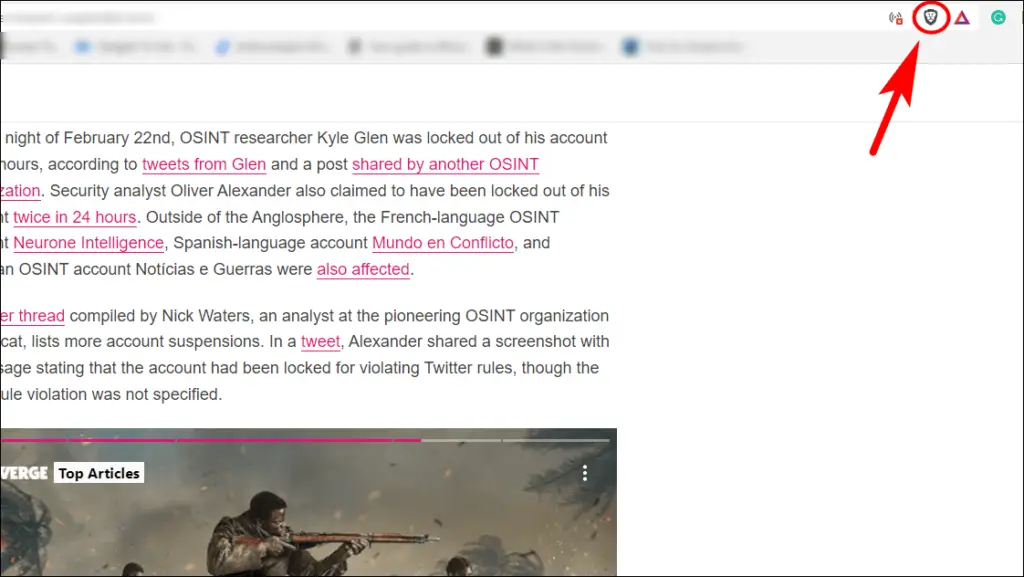
Task: Open the Brave Shields lion icon
Action: 930,18
